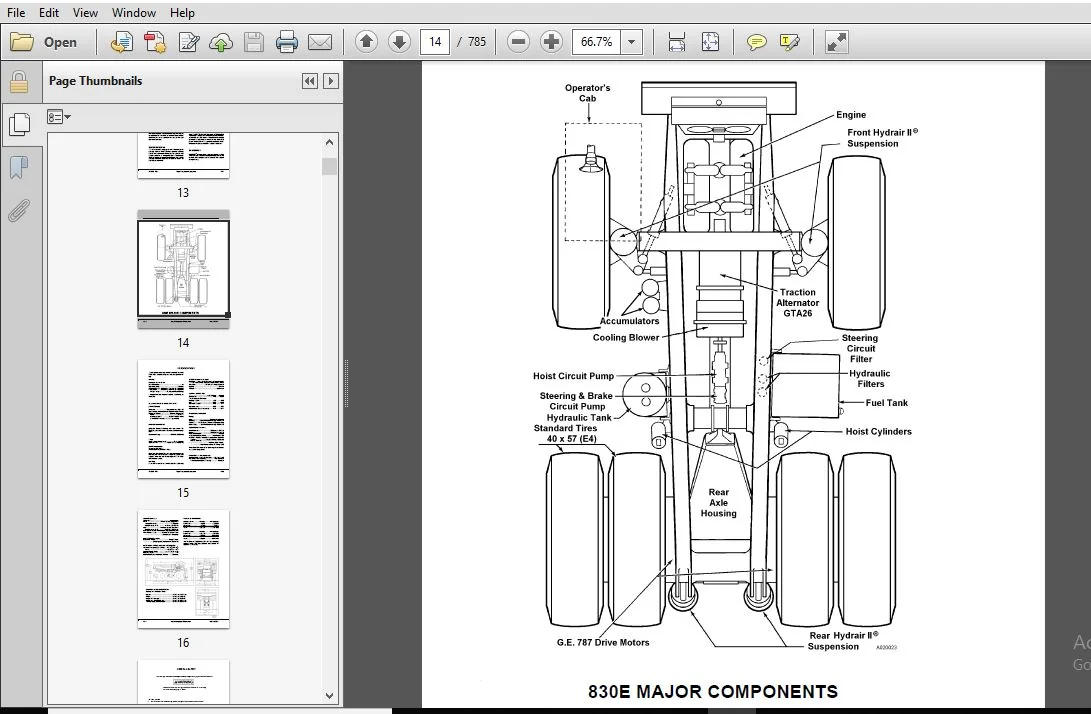Image resolution: width=1091 pixels, height=714 pixels.
Task: Click the thumbnail scrollbar down arrow
Action: pos(330,695)
